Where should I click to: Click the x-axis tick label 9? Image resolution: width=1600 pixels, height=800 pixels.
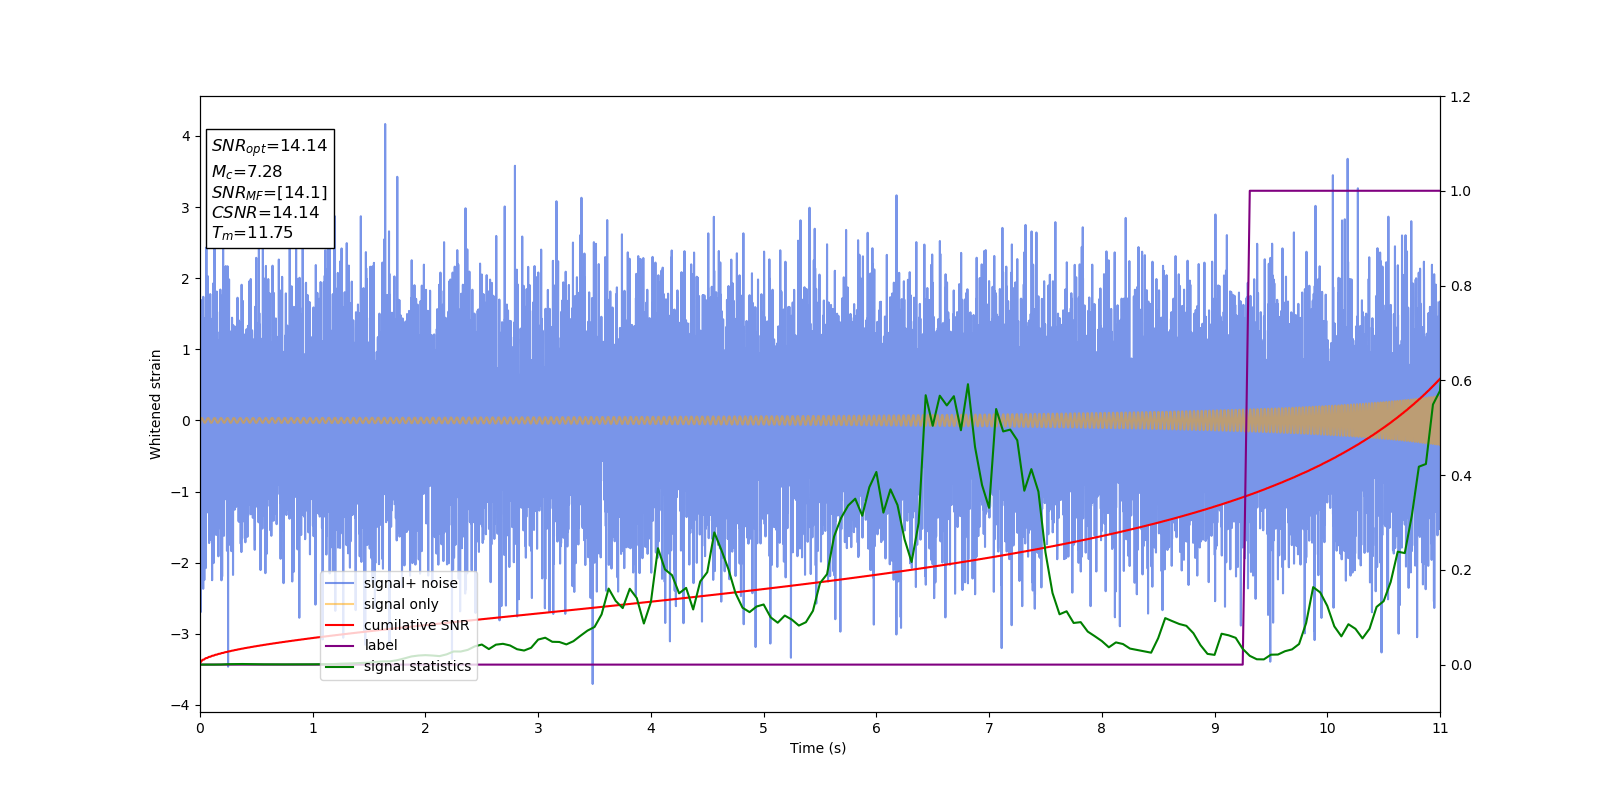pos(1215,728)
